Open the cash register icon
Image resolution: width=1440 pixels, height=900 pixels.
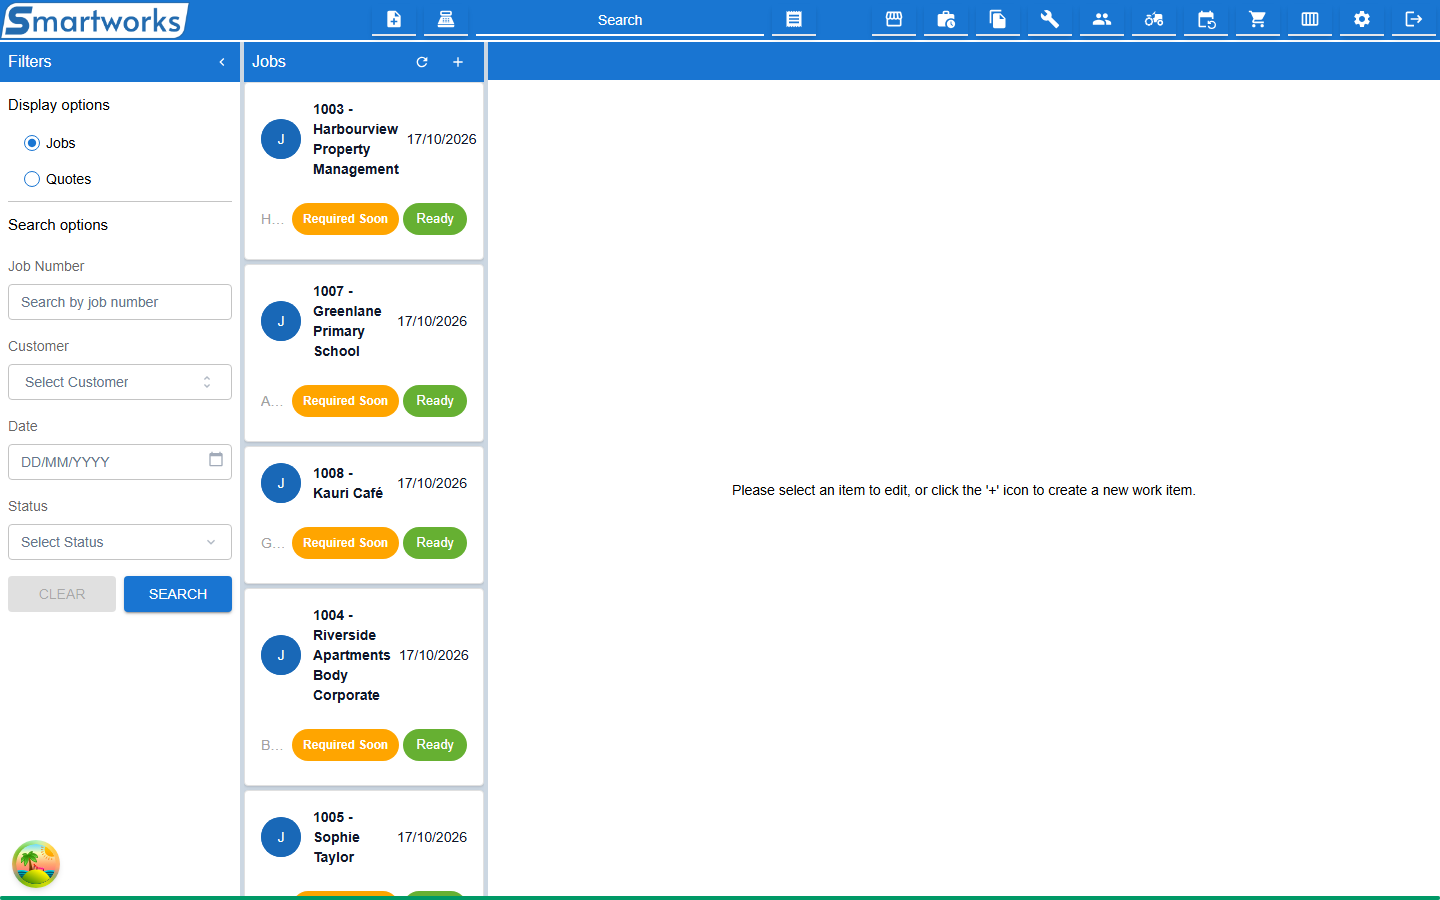[x=446, y=19]
